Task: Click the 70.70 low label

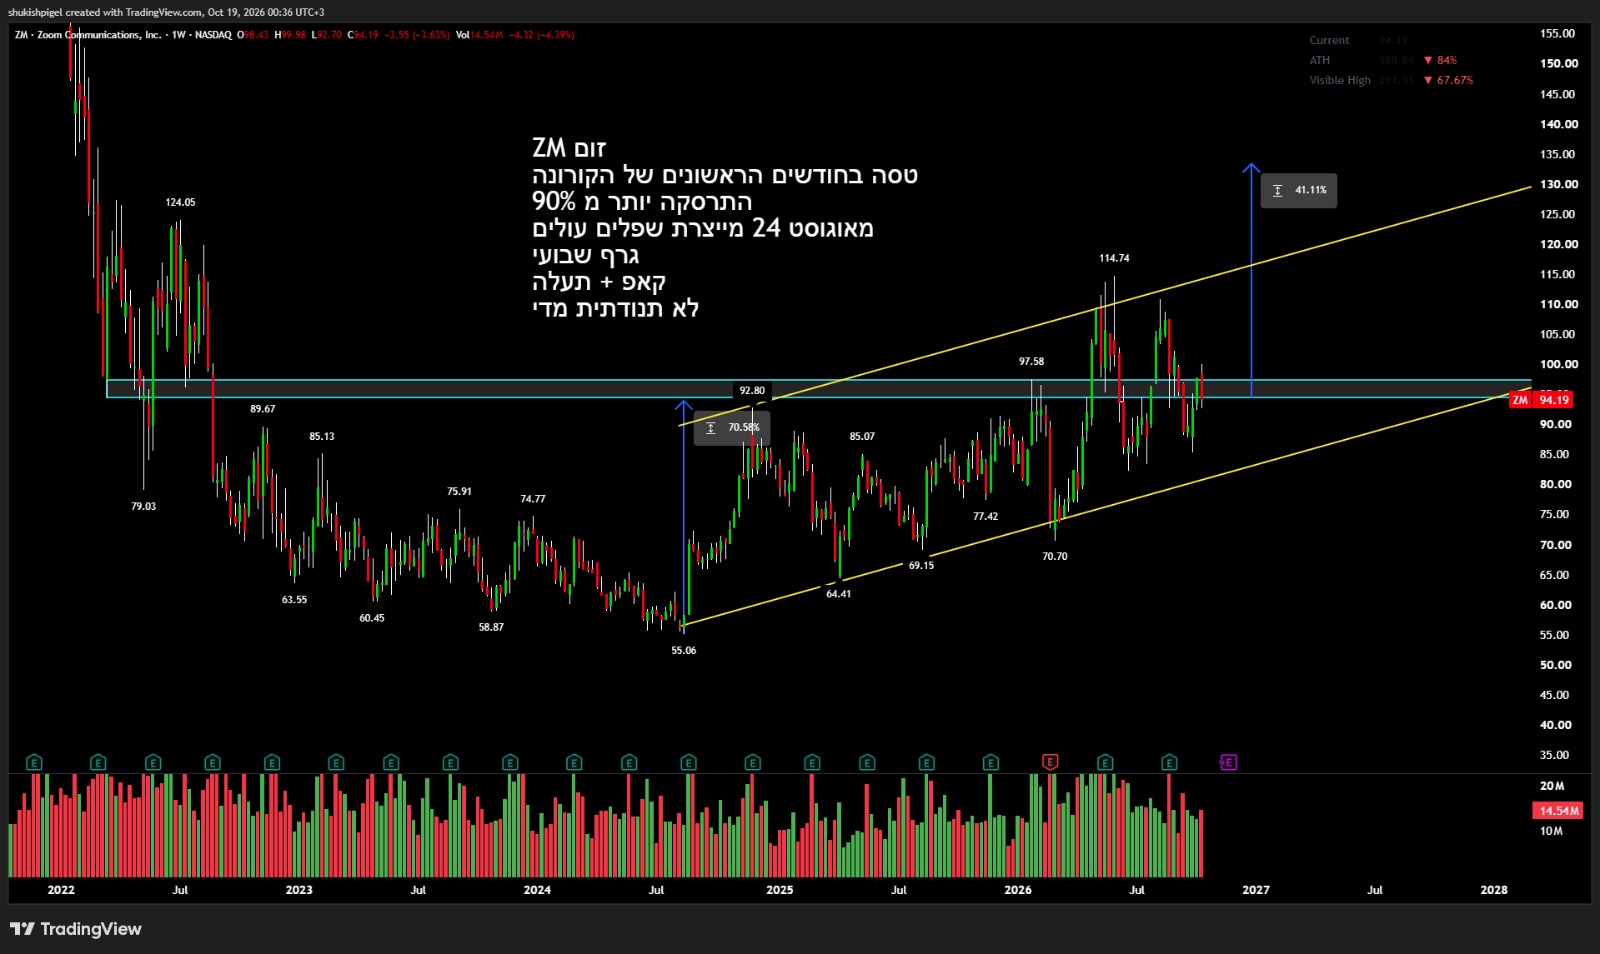Action: (1055, 556)
